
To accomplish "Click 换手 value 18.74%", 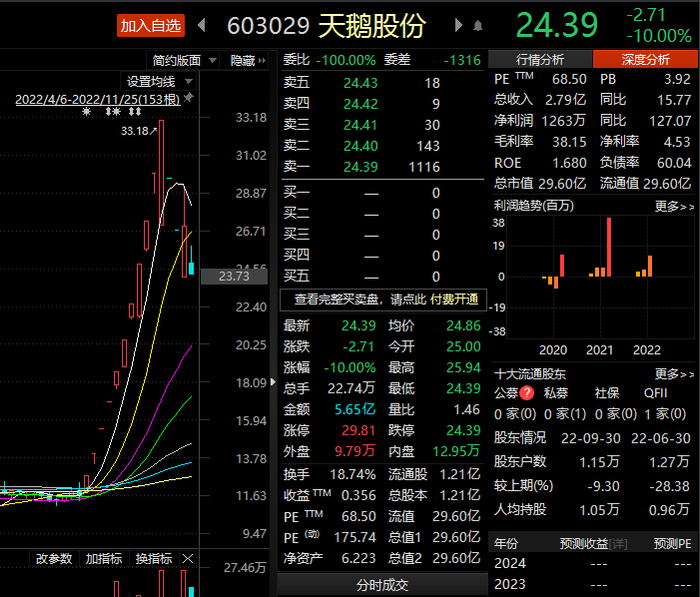I will pos(352,474).
